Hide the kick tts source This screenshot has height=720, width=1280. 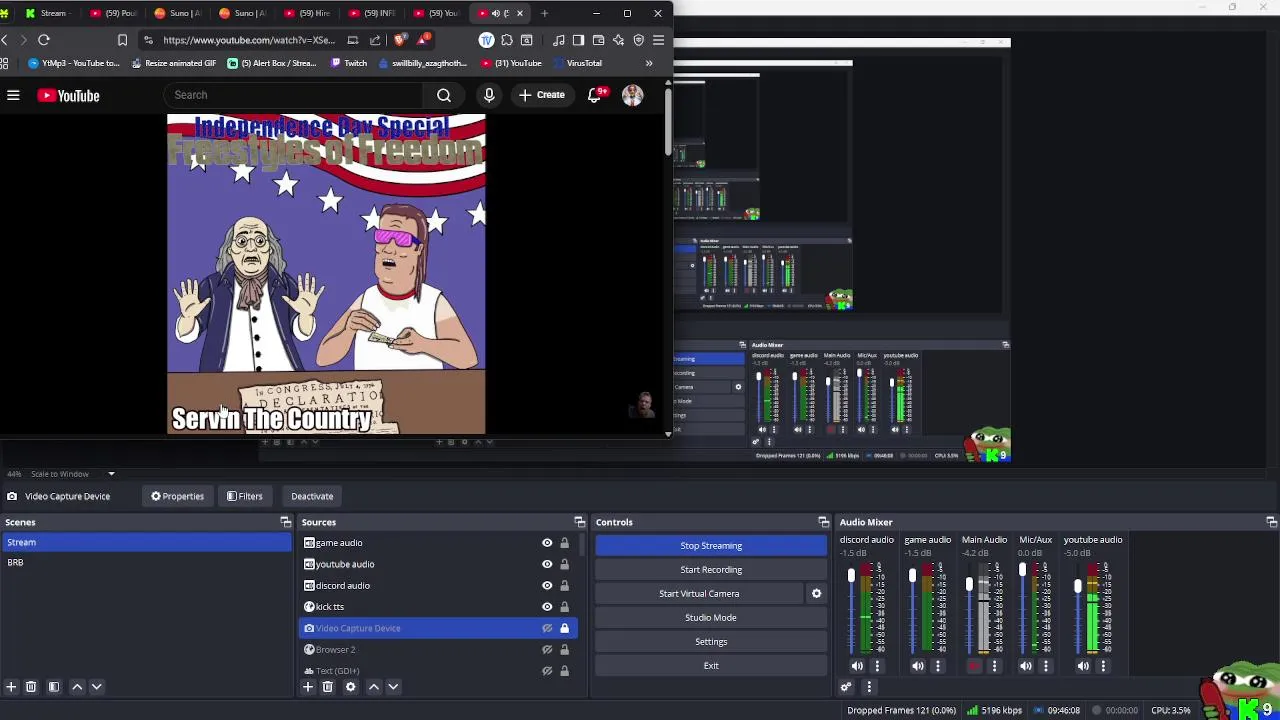(547, 607)
